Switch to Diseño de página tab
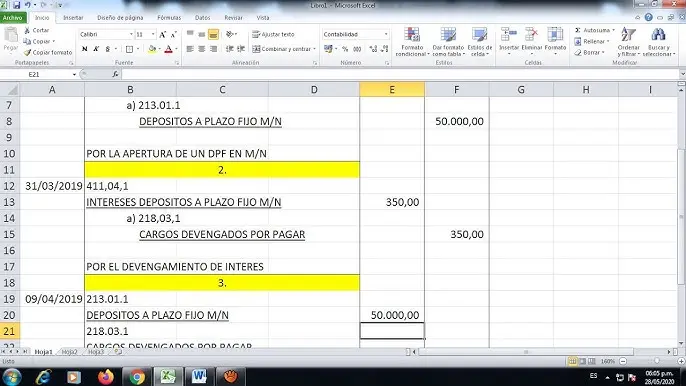Image resolution: width=686 pixels, height=386 pixels. point(120,18)
